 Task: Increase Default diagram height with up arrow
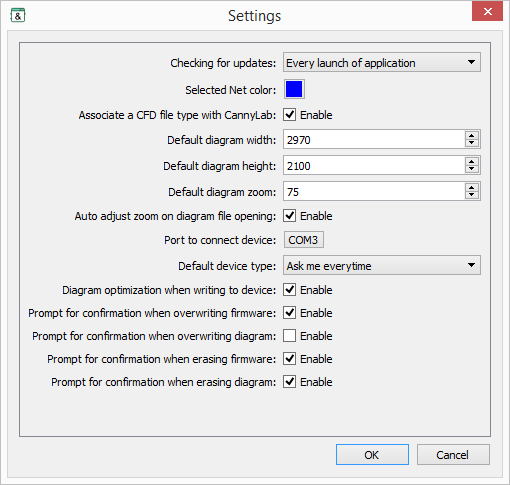pos(471,161)
